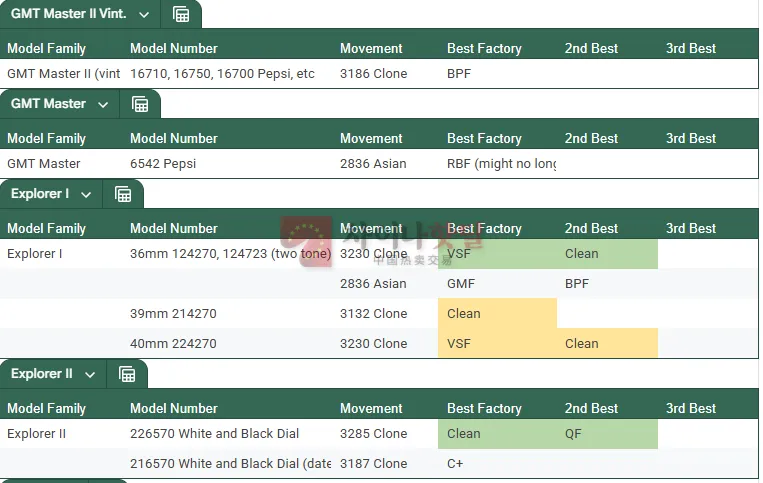Select yellow Clean cell in 39mm 214270 row
The image size is (763, 483).
pyautogui.click(x=497, y=314)
